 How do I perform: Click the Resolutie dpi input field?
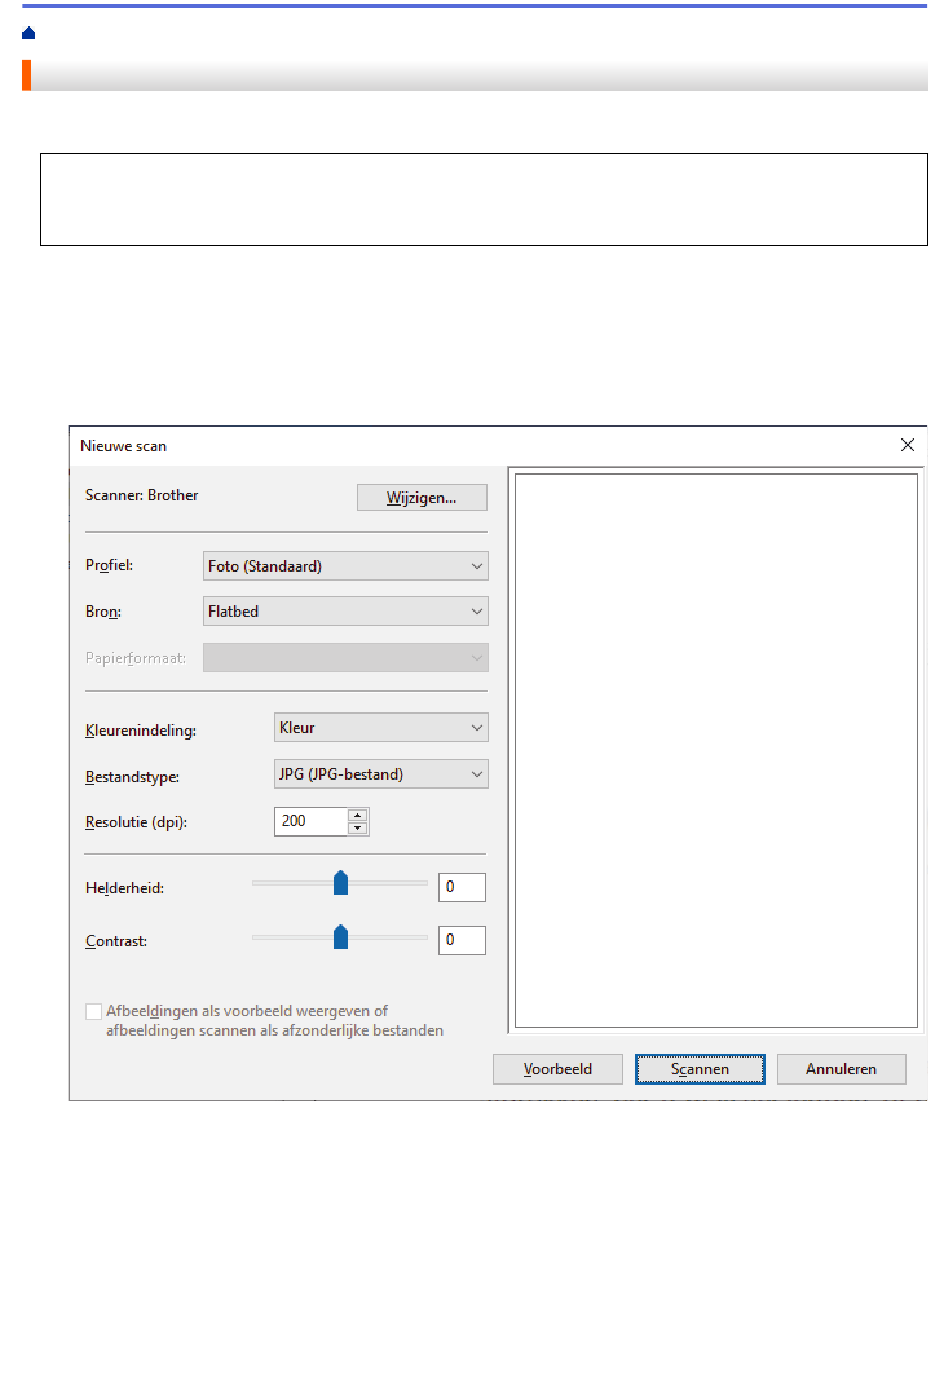tap(311, 822)
